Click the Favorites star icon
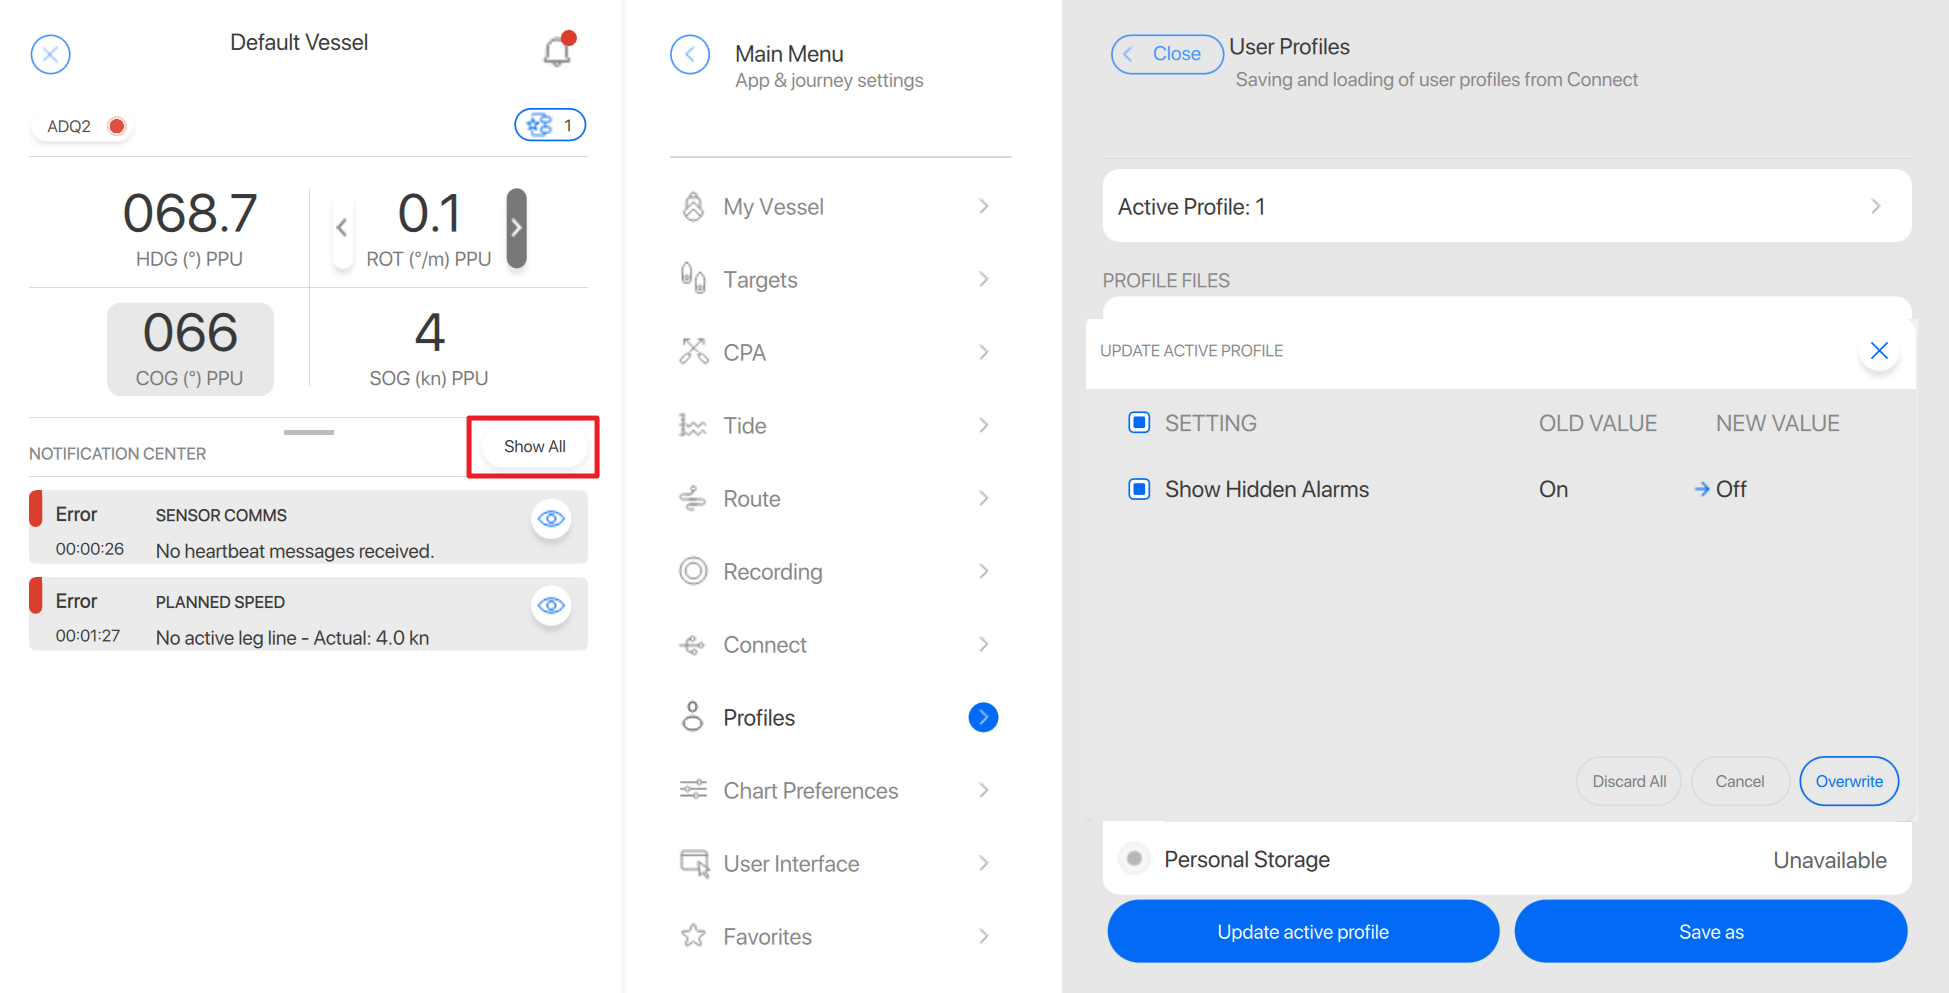1949x993 pixels. (x=693, y=936)
